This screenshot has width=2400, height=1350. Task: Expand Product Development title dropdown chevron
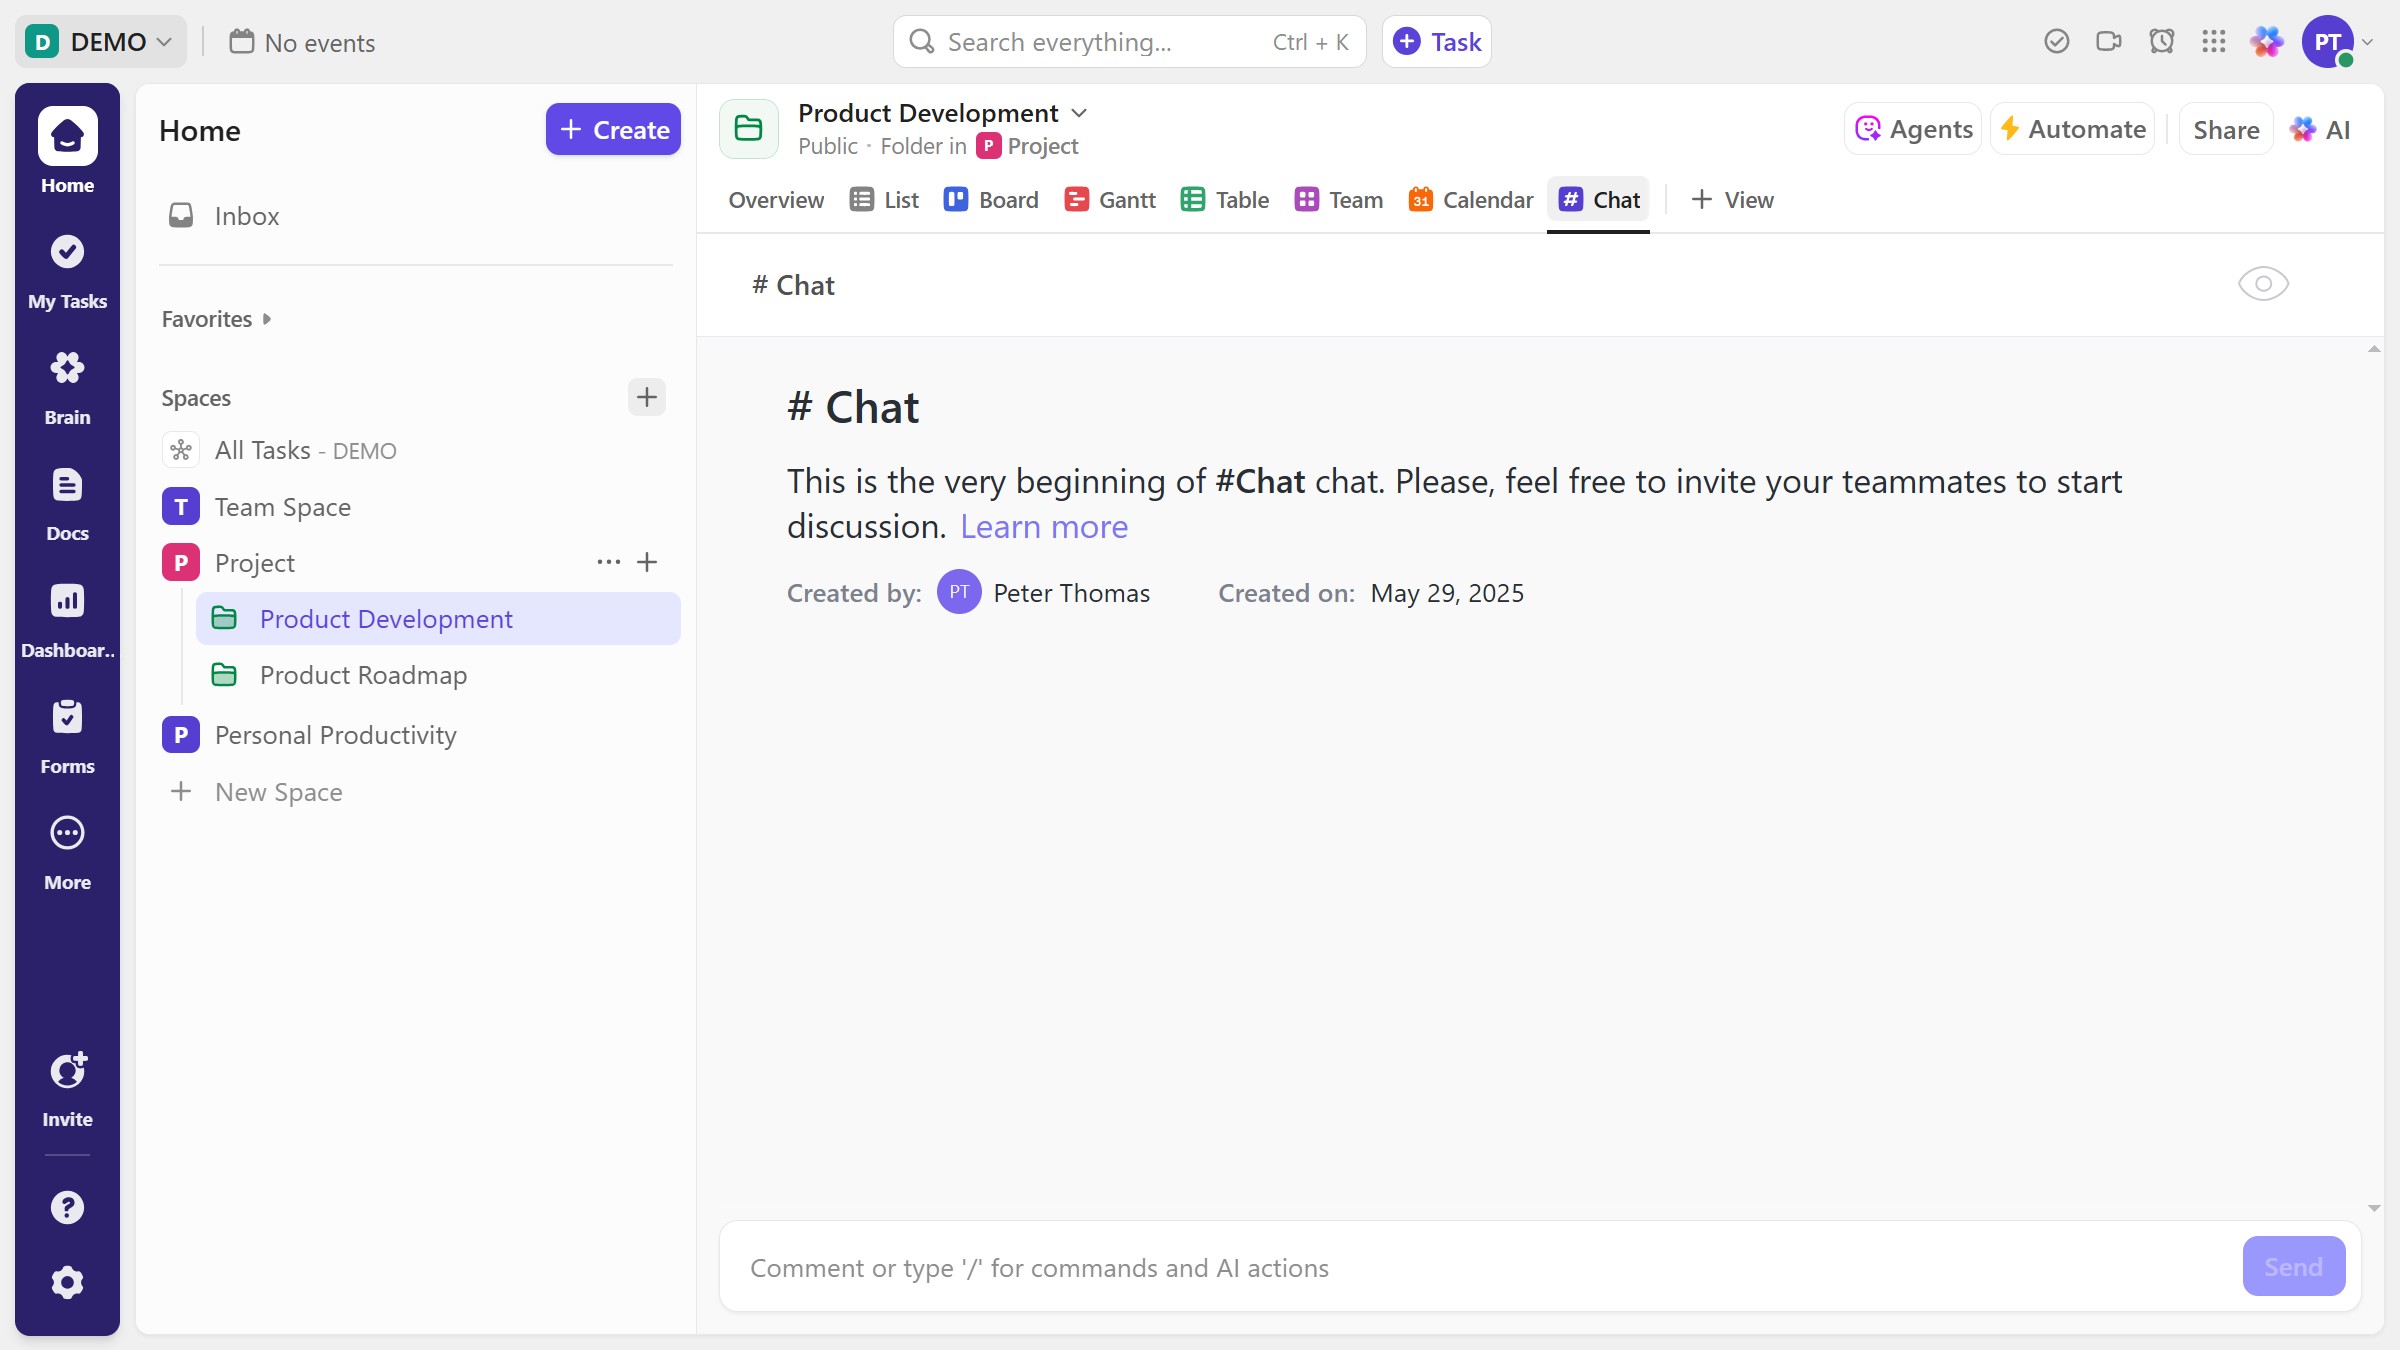(x=1079, y=113)
